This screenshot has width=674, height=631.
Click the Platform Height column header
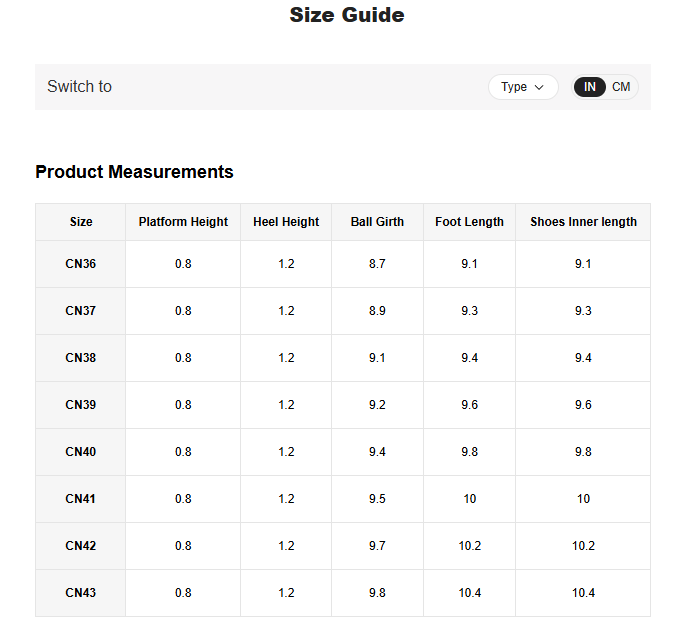(183, 222)
